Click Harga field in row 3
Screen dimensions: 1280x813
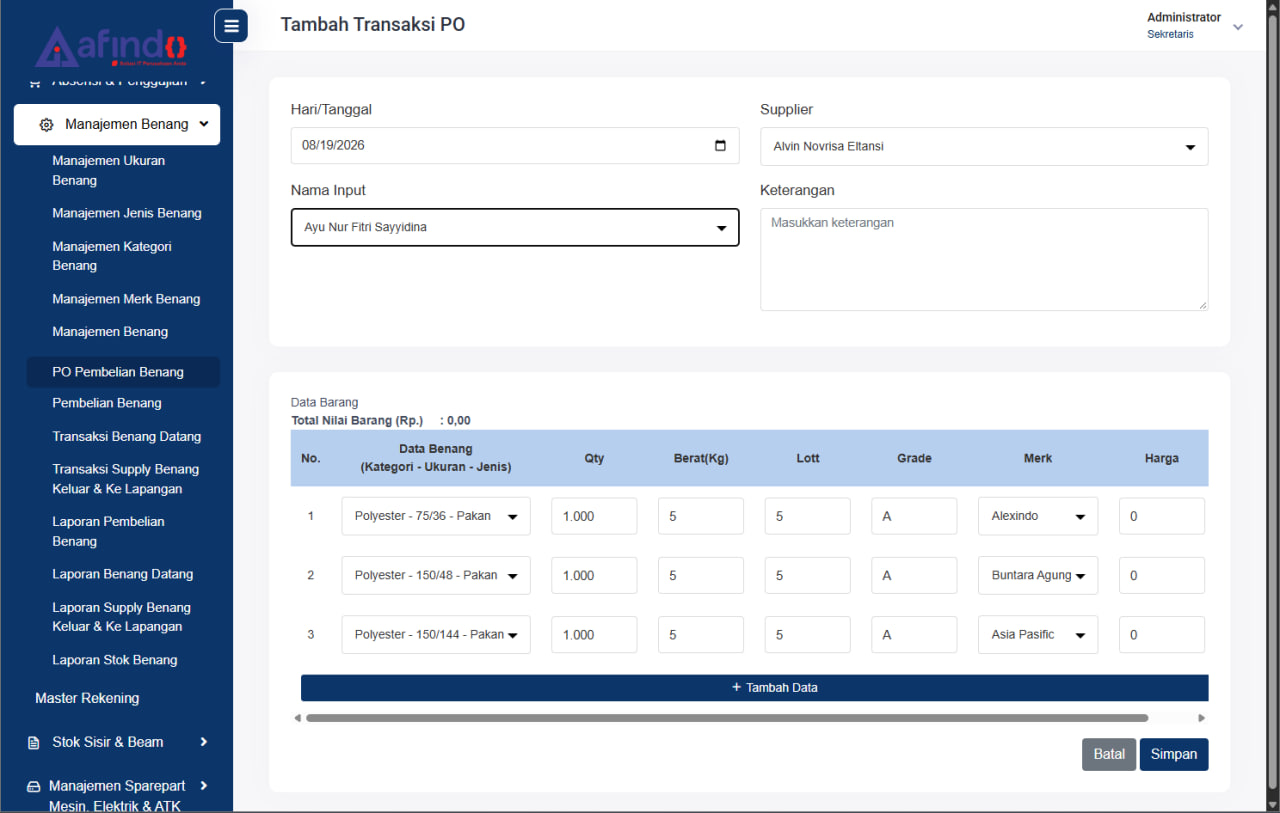tap(1162, 634)
